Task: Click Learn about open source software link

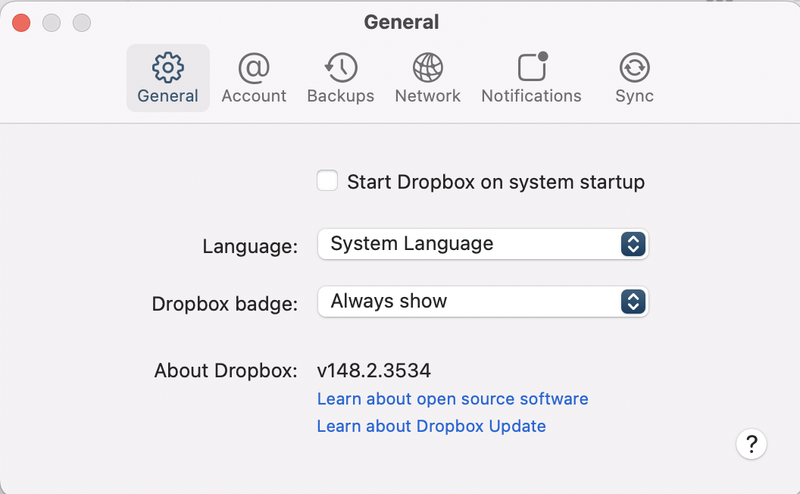Action: 453,399
